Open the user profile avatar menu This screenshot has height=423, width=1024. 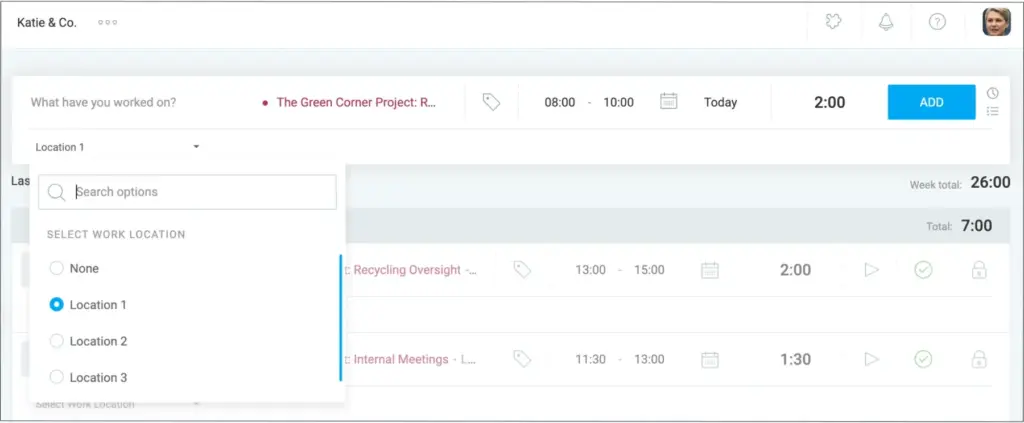coord(996,22)
